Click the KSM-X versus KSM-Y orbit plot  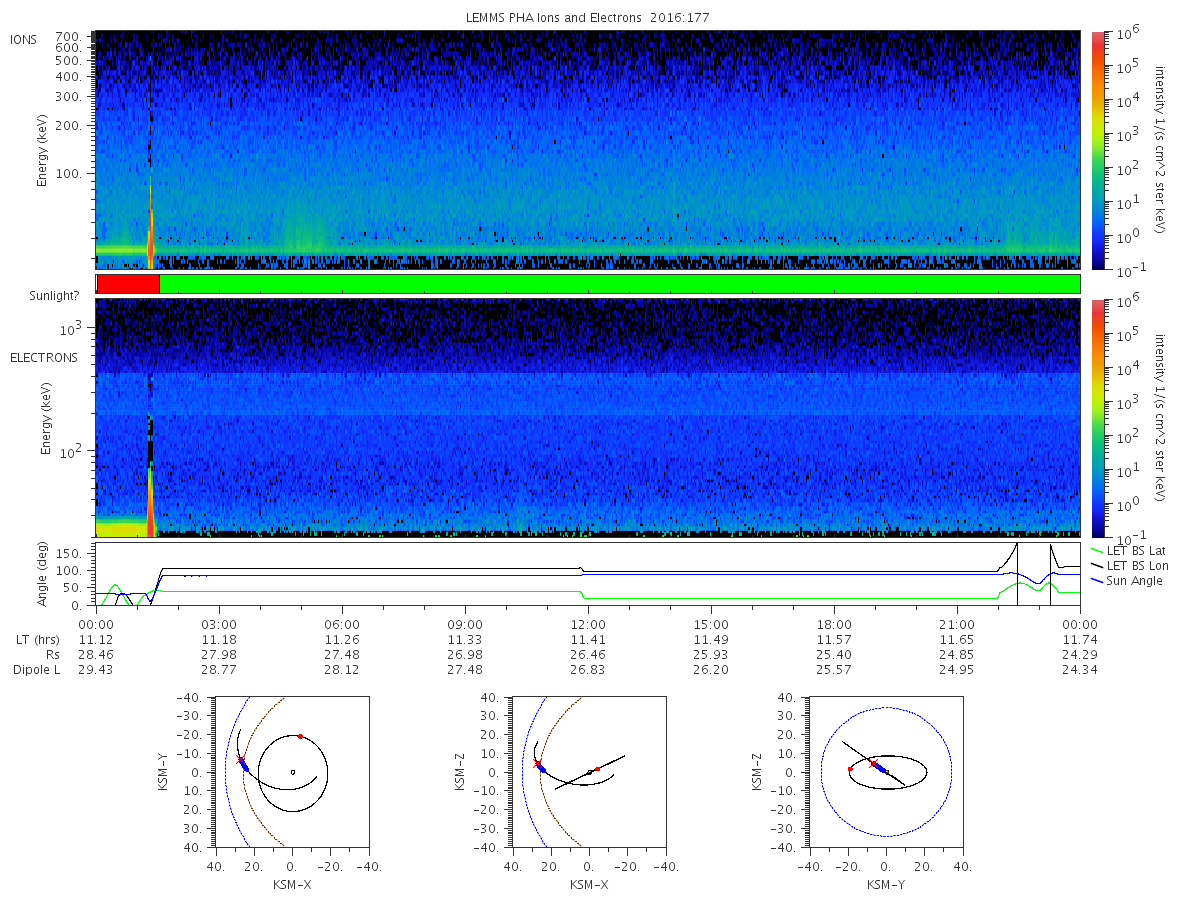[290, 771]
